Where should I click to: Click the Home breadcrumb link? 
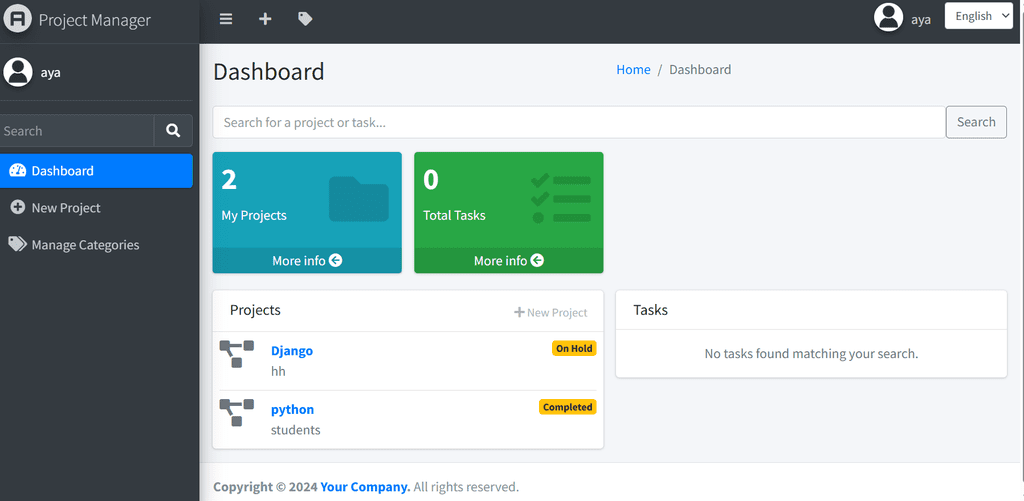[633, 70]
